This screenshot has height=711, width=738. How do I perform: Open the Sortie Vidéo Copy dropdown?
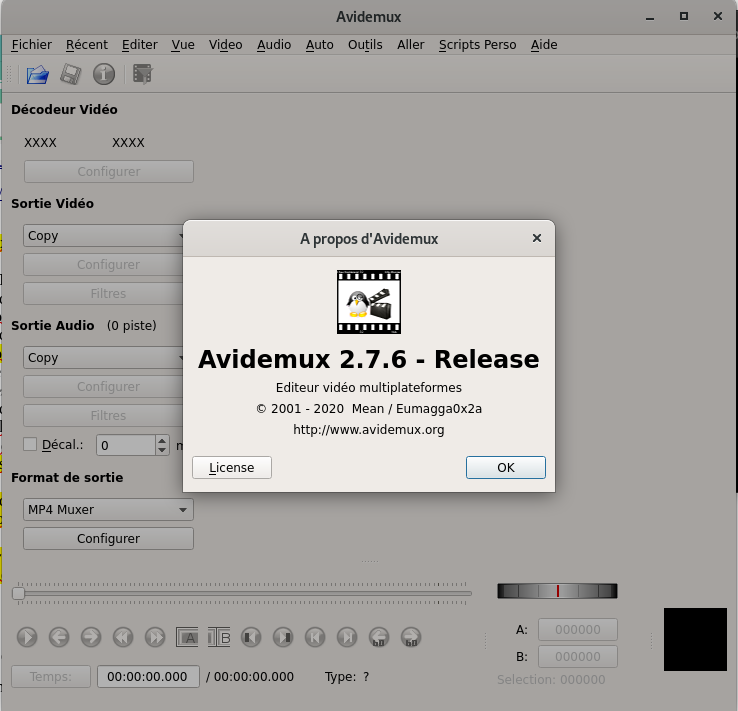103,236
